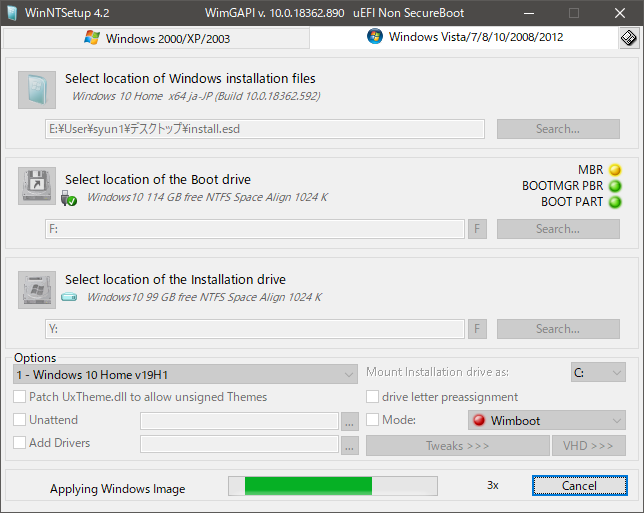The image size is (644, 513).
Task: Click Search for Installation drive
Action: [558, 329]
